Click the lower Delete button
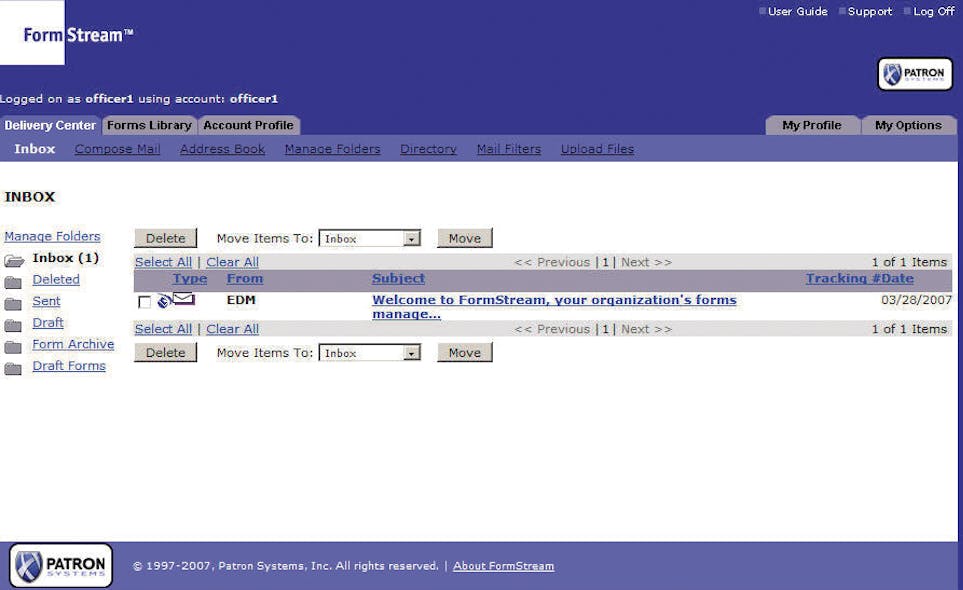Screen dimensions: 963x590 coord(165,352)
